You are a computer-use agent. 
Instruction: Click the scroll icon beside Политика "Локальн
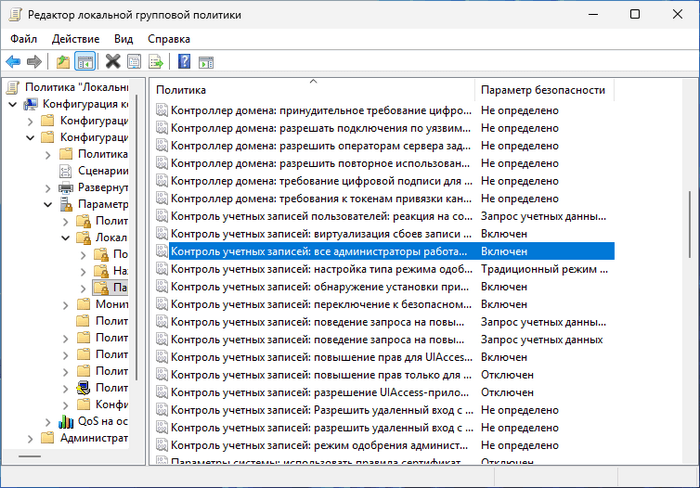pyautogui.click(x=13, y=88)
